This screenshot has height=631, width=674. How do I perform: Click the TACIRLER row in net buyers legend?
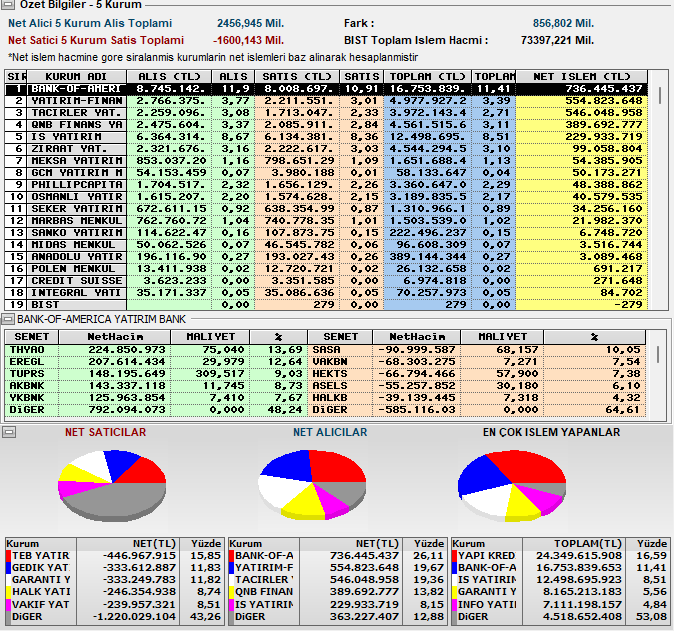point(337,580)
